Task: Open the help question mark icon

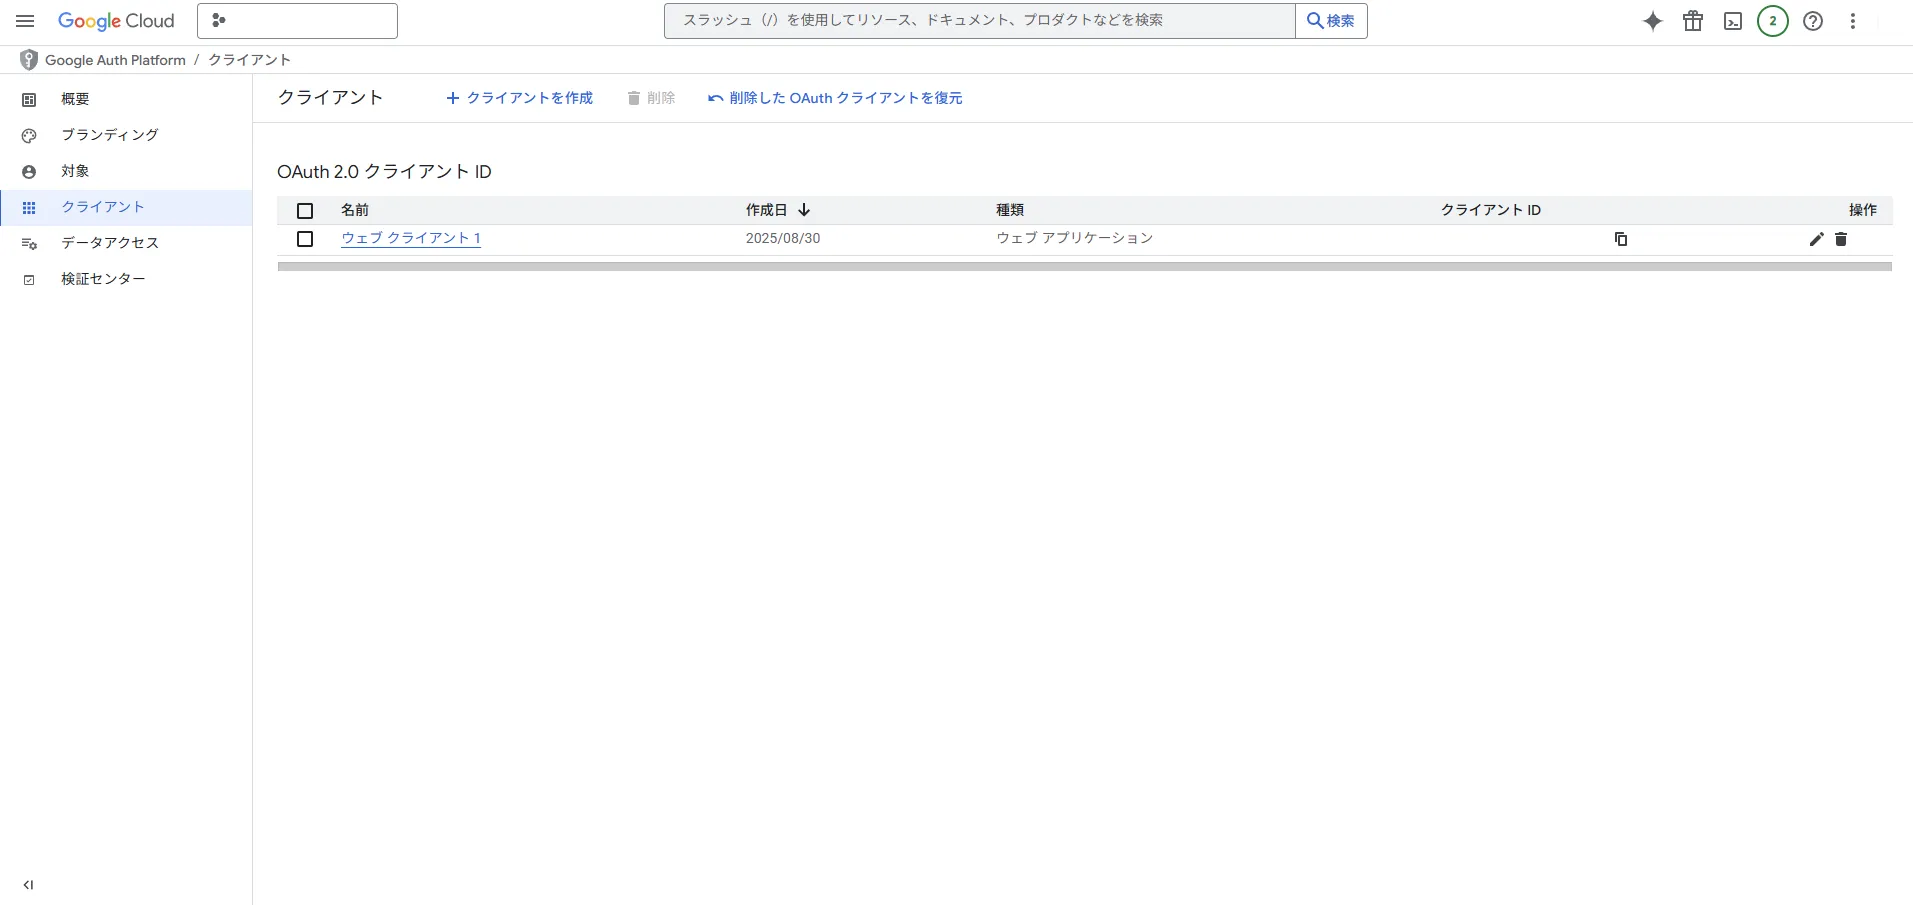Action: coord(1813,21)
